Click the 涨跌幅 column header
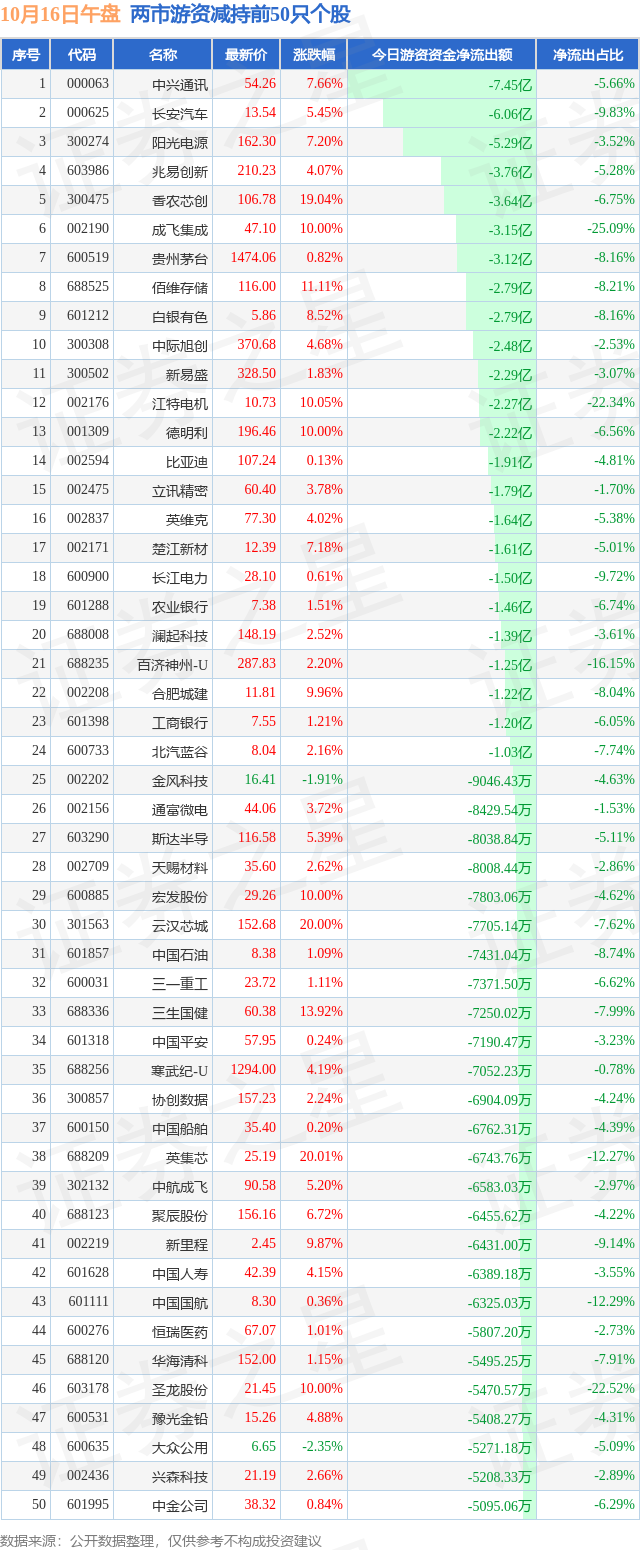Screen dimensions: 640x1550 (x=313, y=55)
